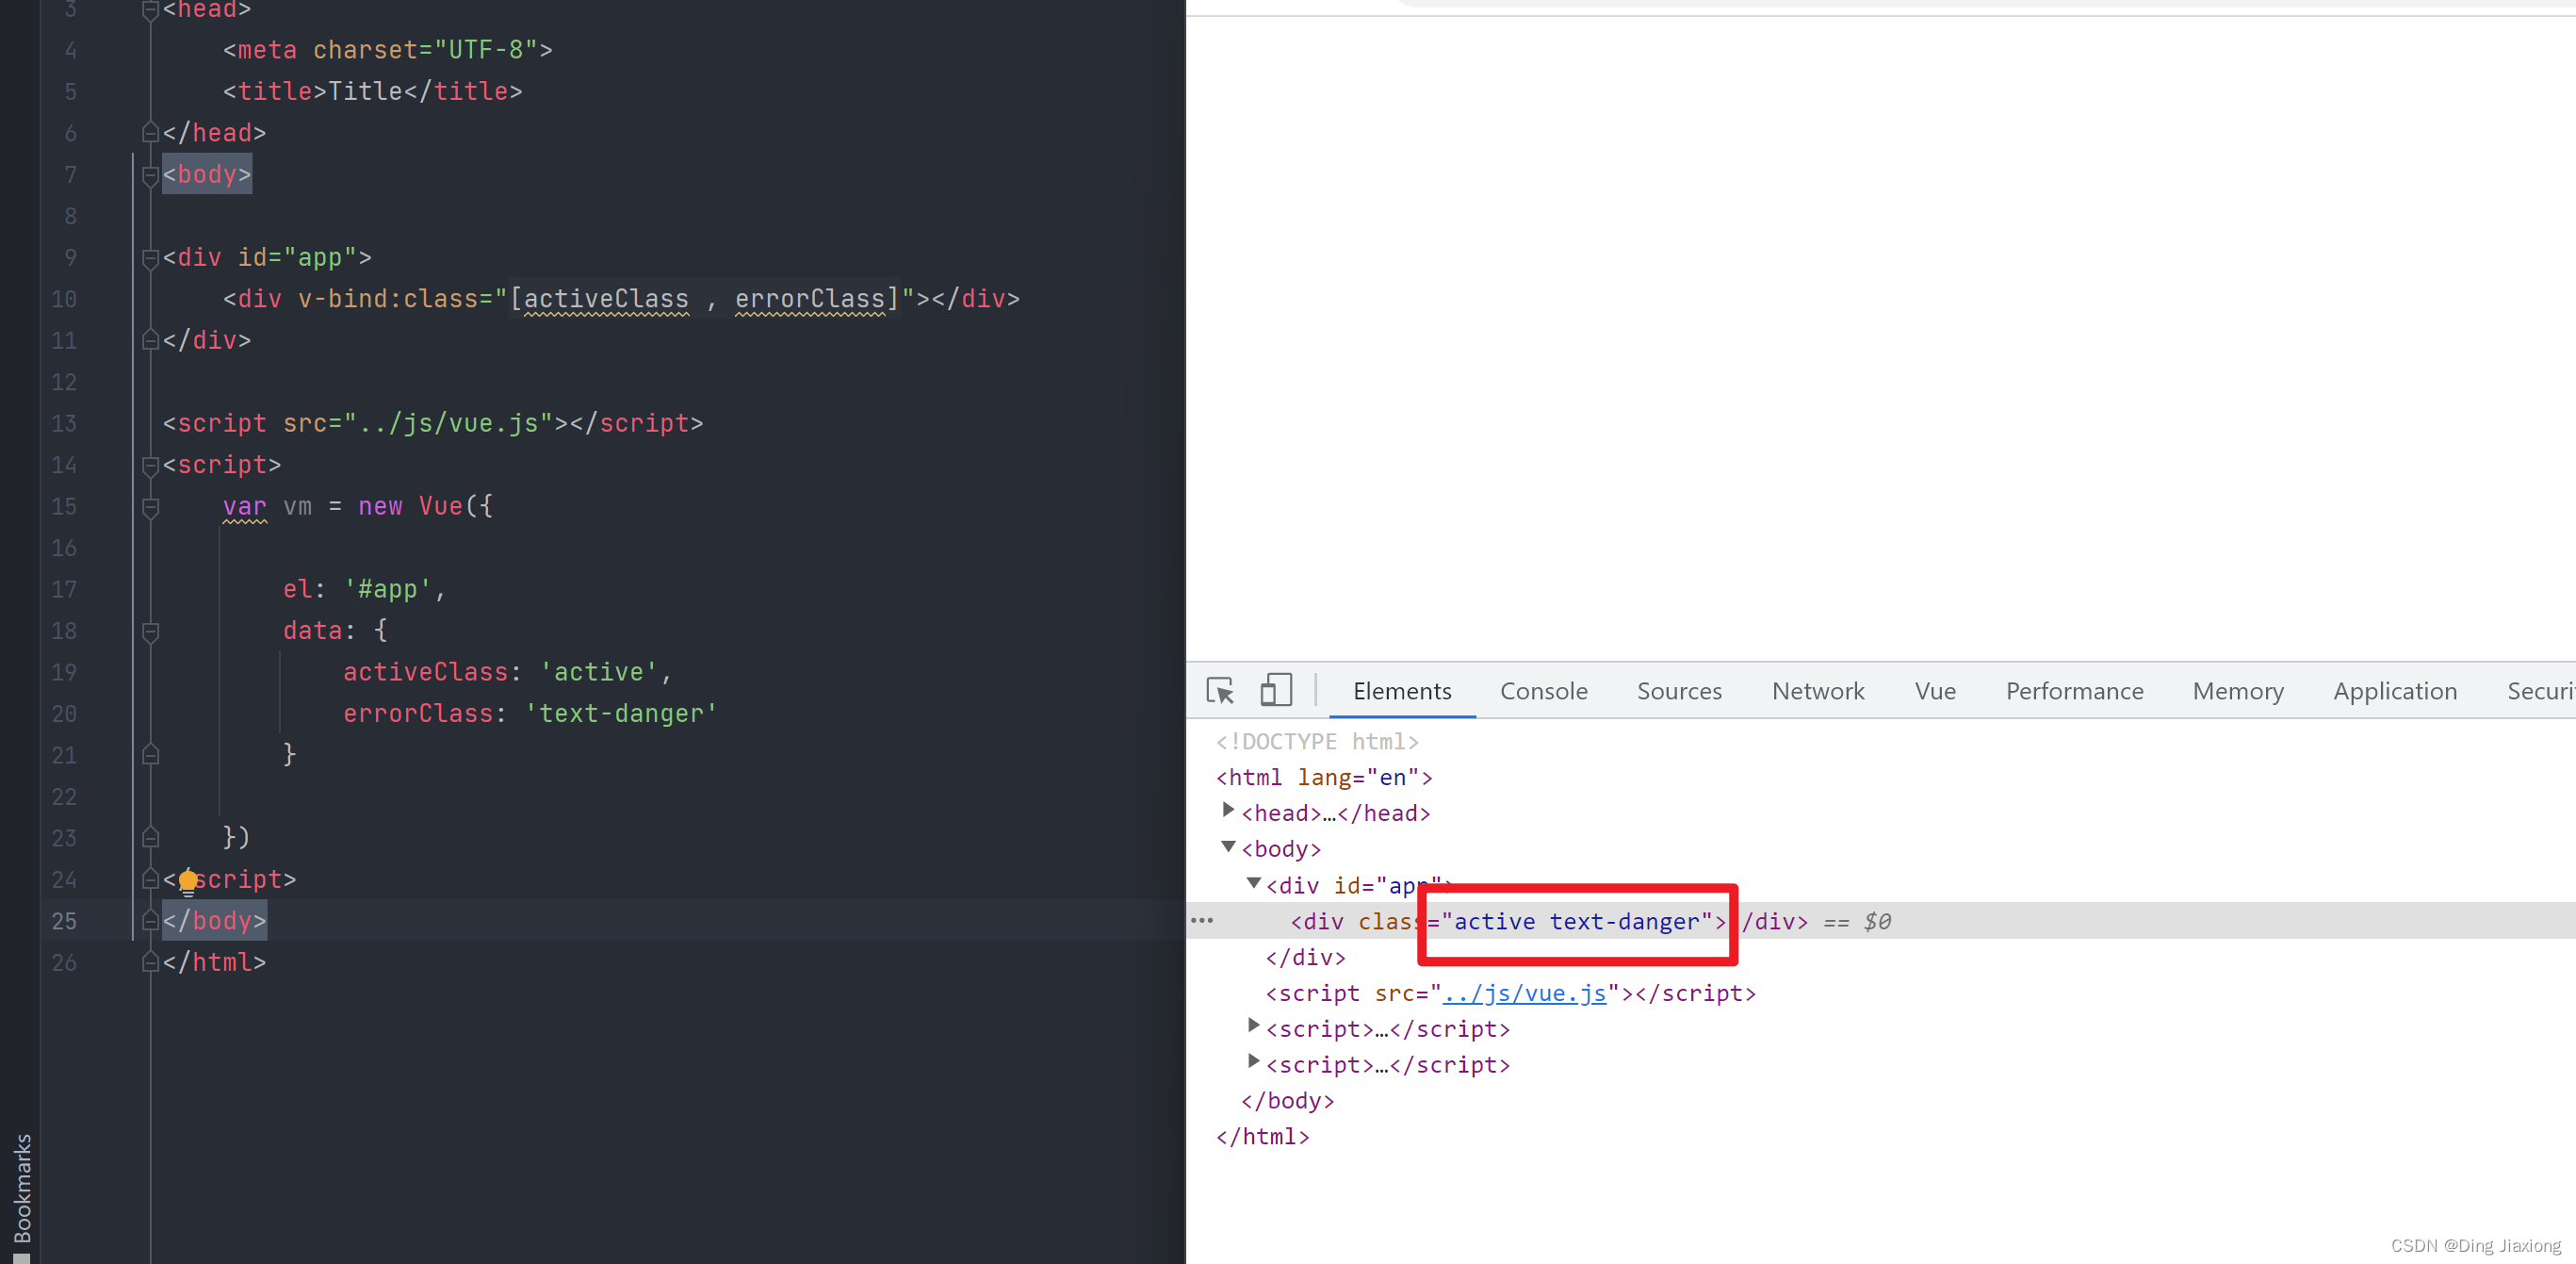Switch to the Elements tab
This screenshot has width=2576, height=1264.
(x=1401, y=690)
